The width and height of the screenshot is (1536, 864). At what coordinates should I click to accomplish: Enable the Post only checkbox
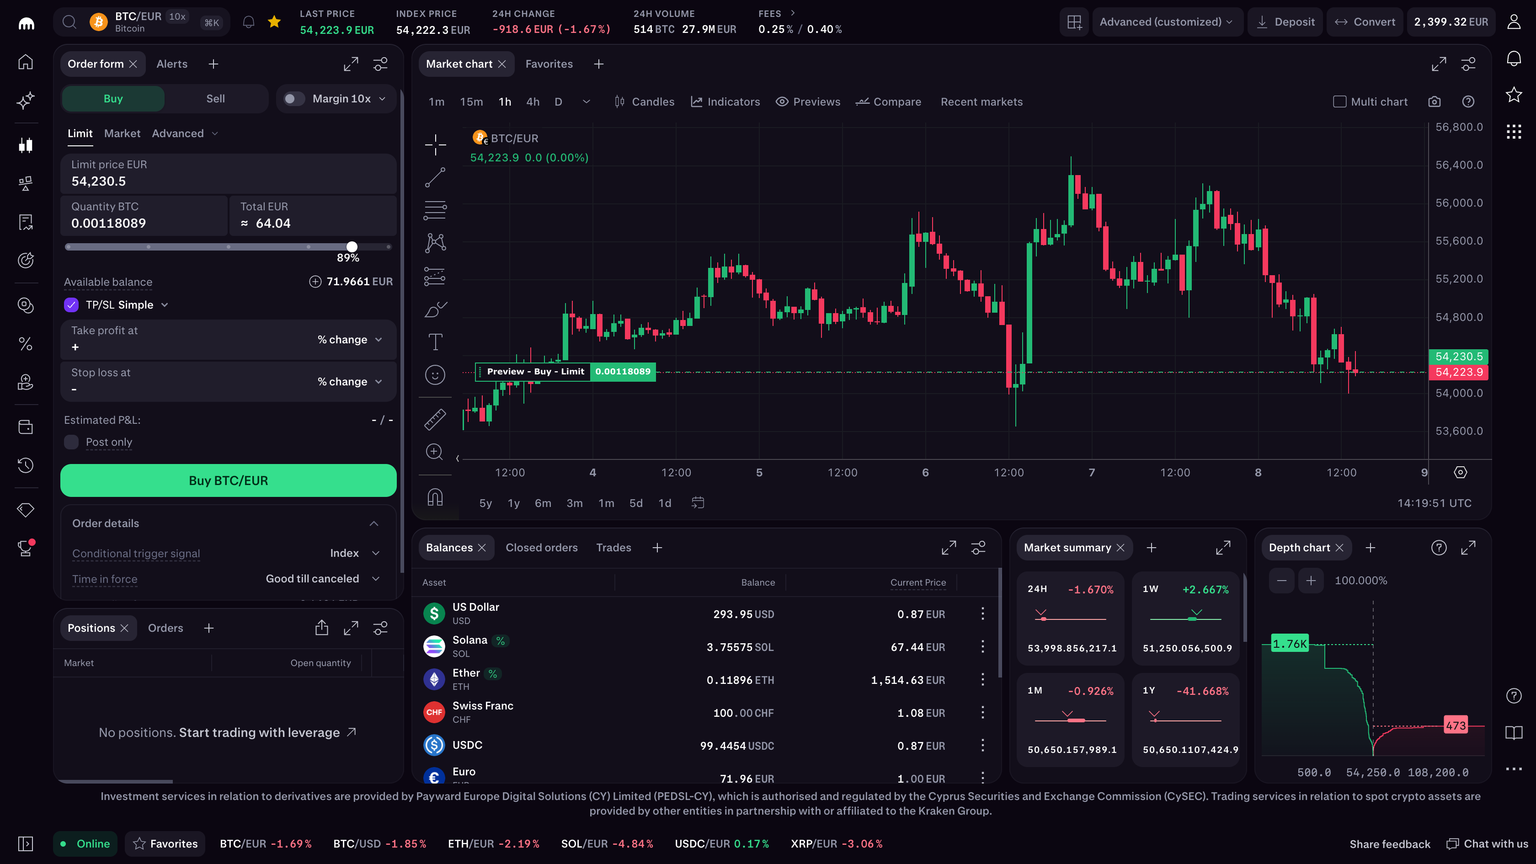point(71,442)
